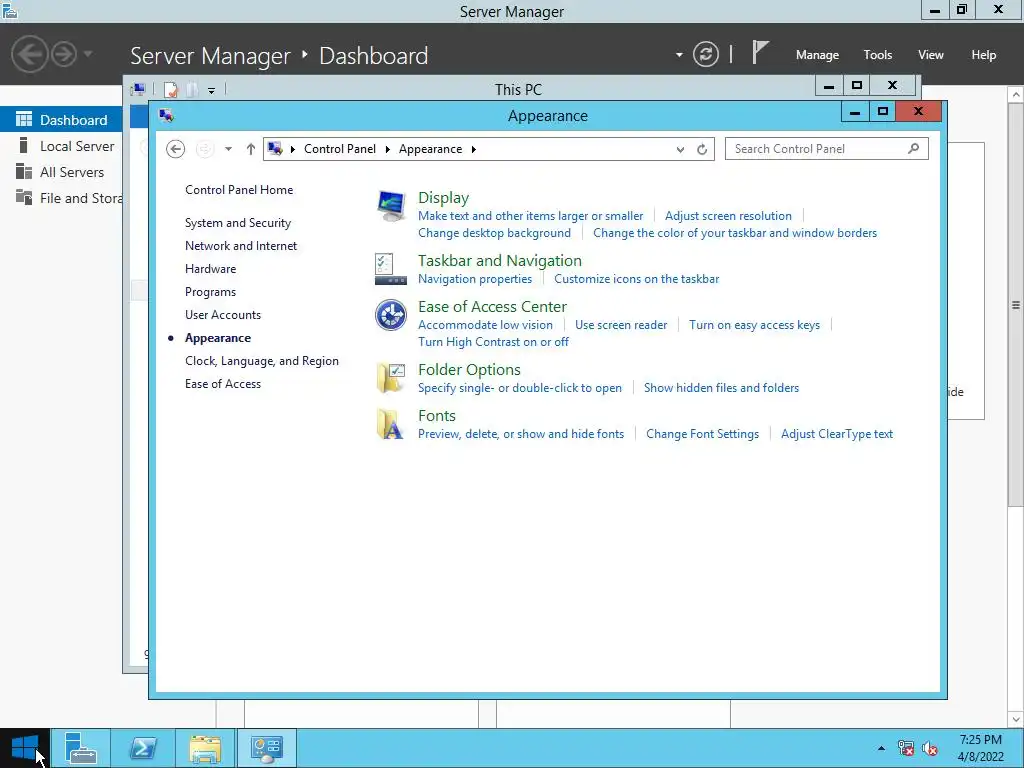
Task: Click the Appearance window title icon
Action: (166, 116)
